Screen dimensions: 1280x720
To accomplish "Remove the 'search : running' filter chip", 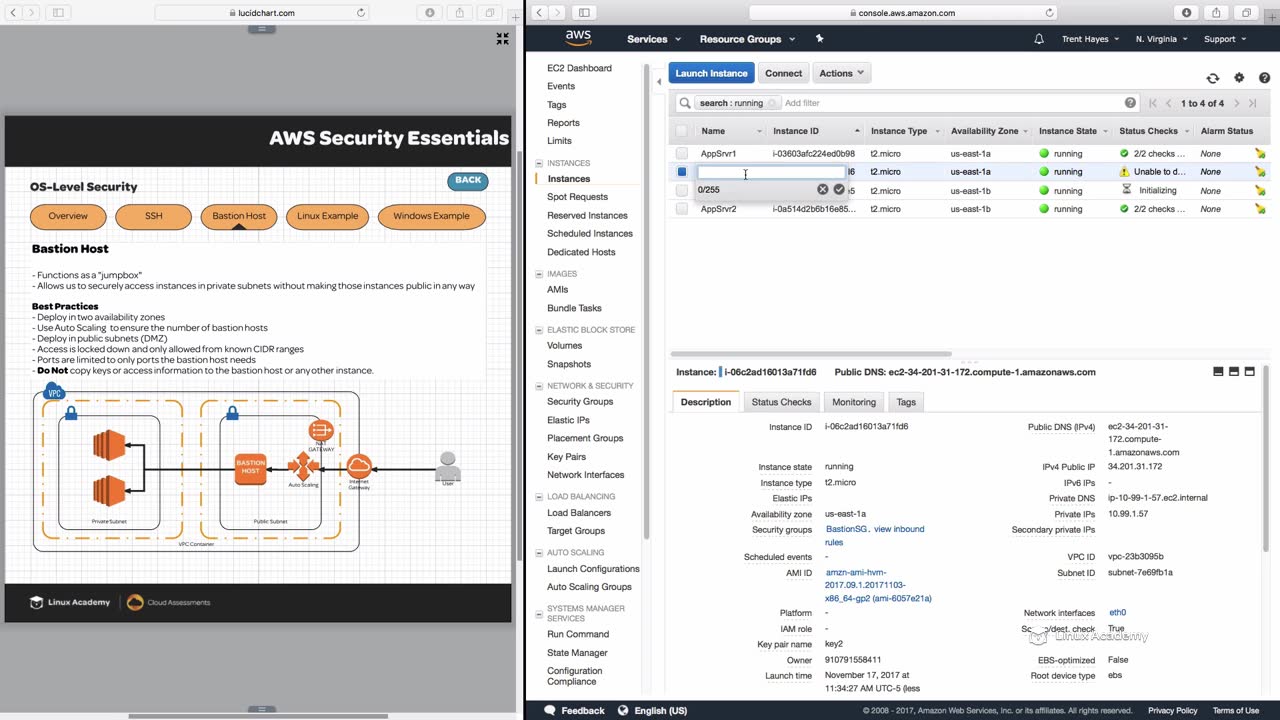I will coord(772,103).
